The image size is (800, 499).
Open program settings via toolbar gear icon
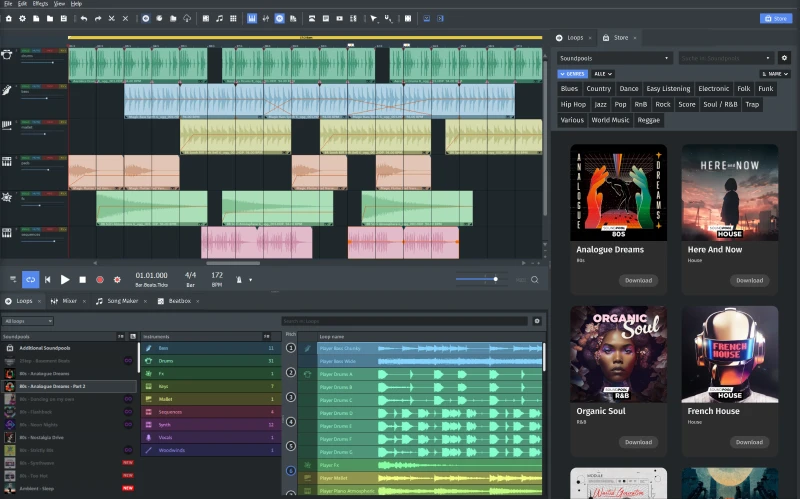pyautogui.click(x=22, y=18)
